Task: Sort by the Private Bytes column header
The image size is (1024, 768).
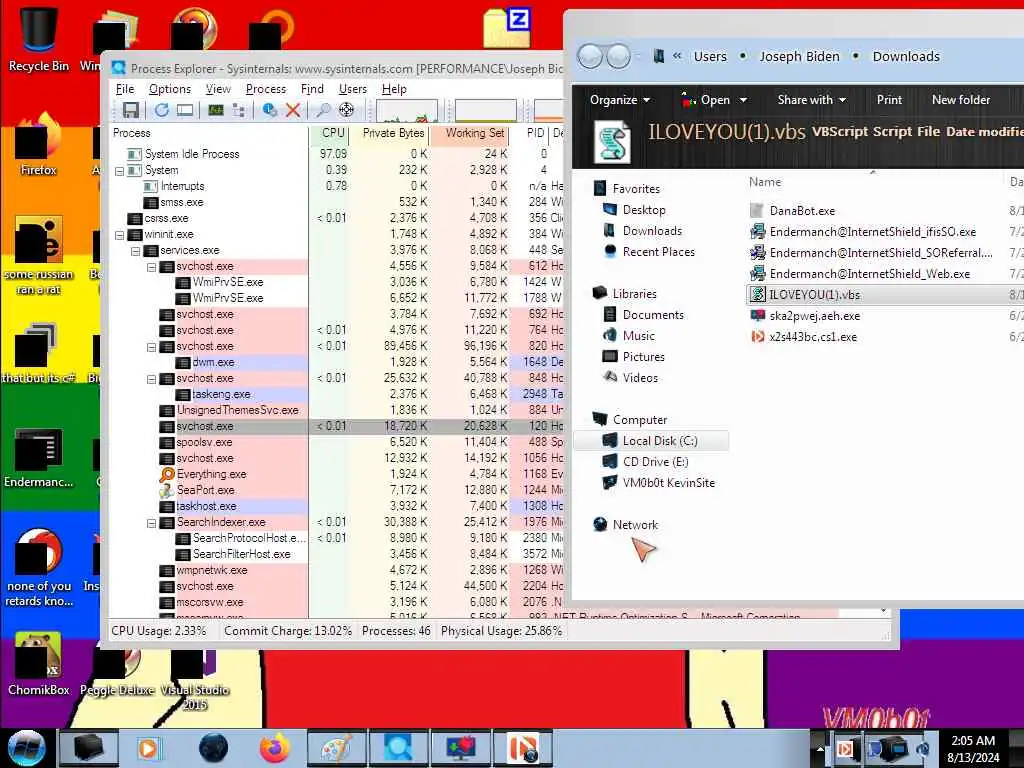Action: [x=389, y=133]
